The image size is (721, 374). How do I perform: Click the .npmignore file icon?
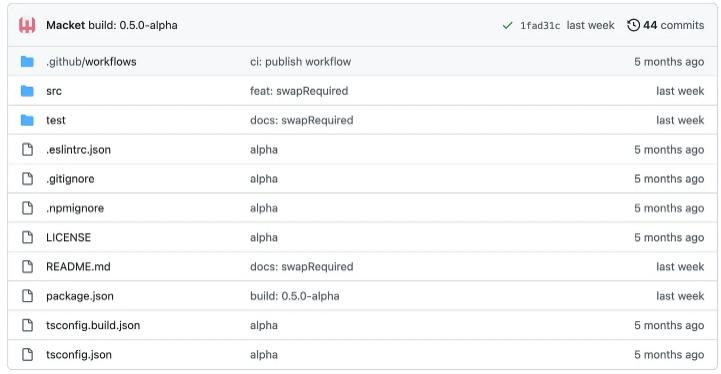pyautogui.click(x=28, y=208)
